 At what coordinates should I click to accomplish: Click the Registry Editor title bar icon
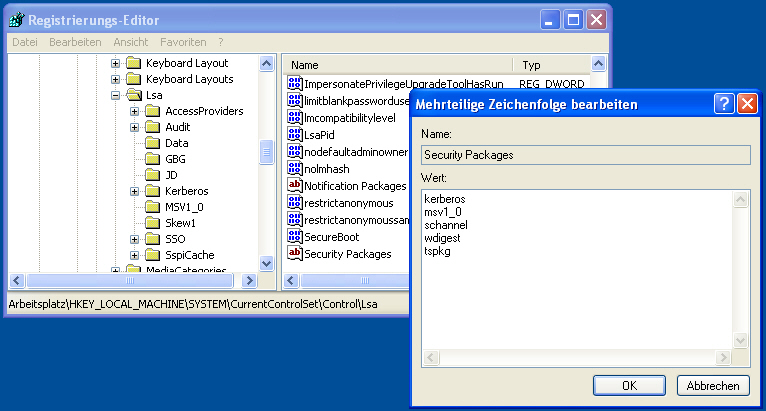(x=17, y=20)
